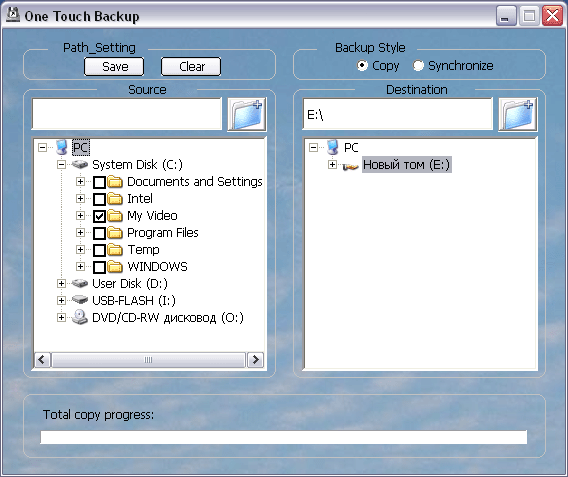
Task: Collapse the System Disk (C:) tree node
Action: [x=61, y=164]
